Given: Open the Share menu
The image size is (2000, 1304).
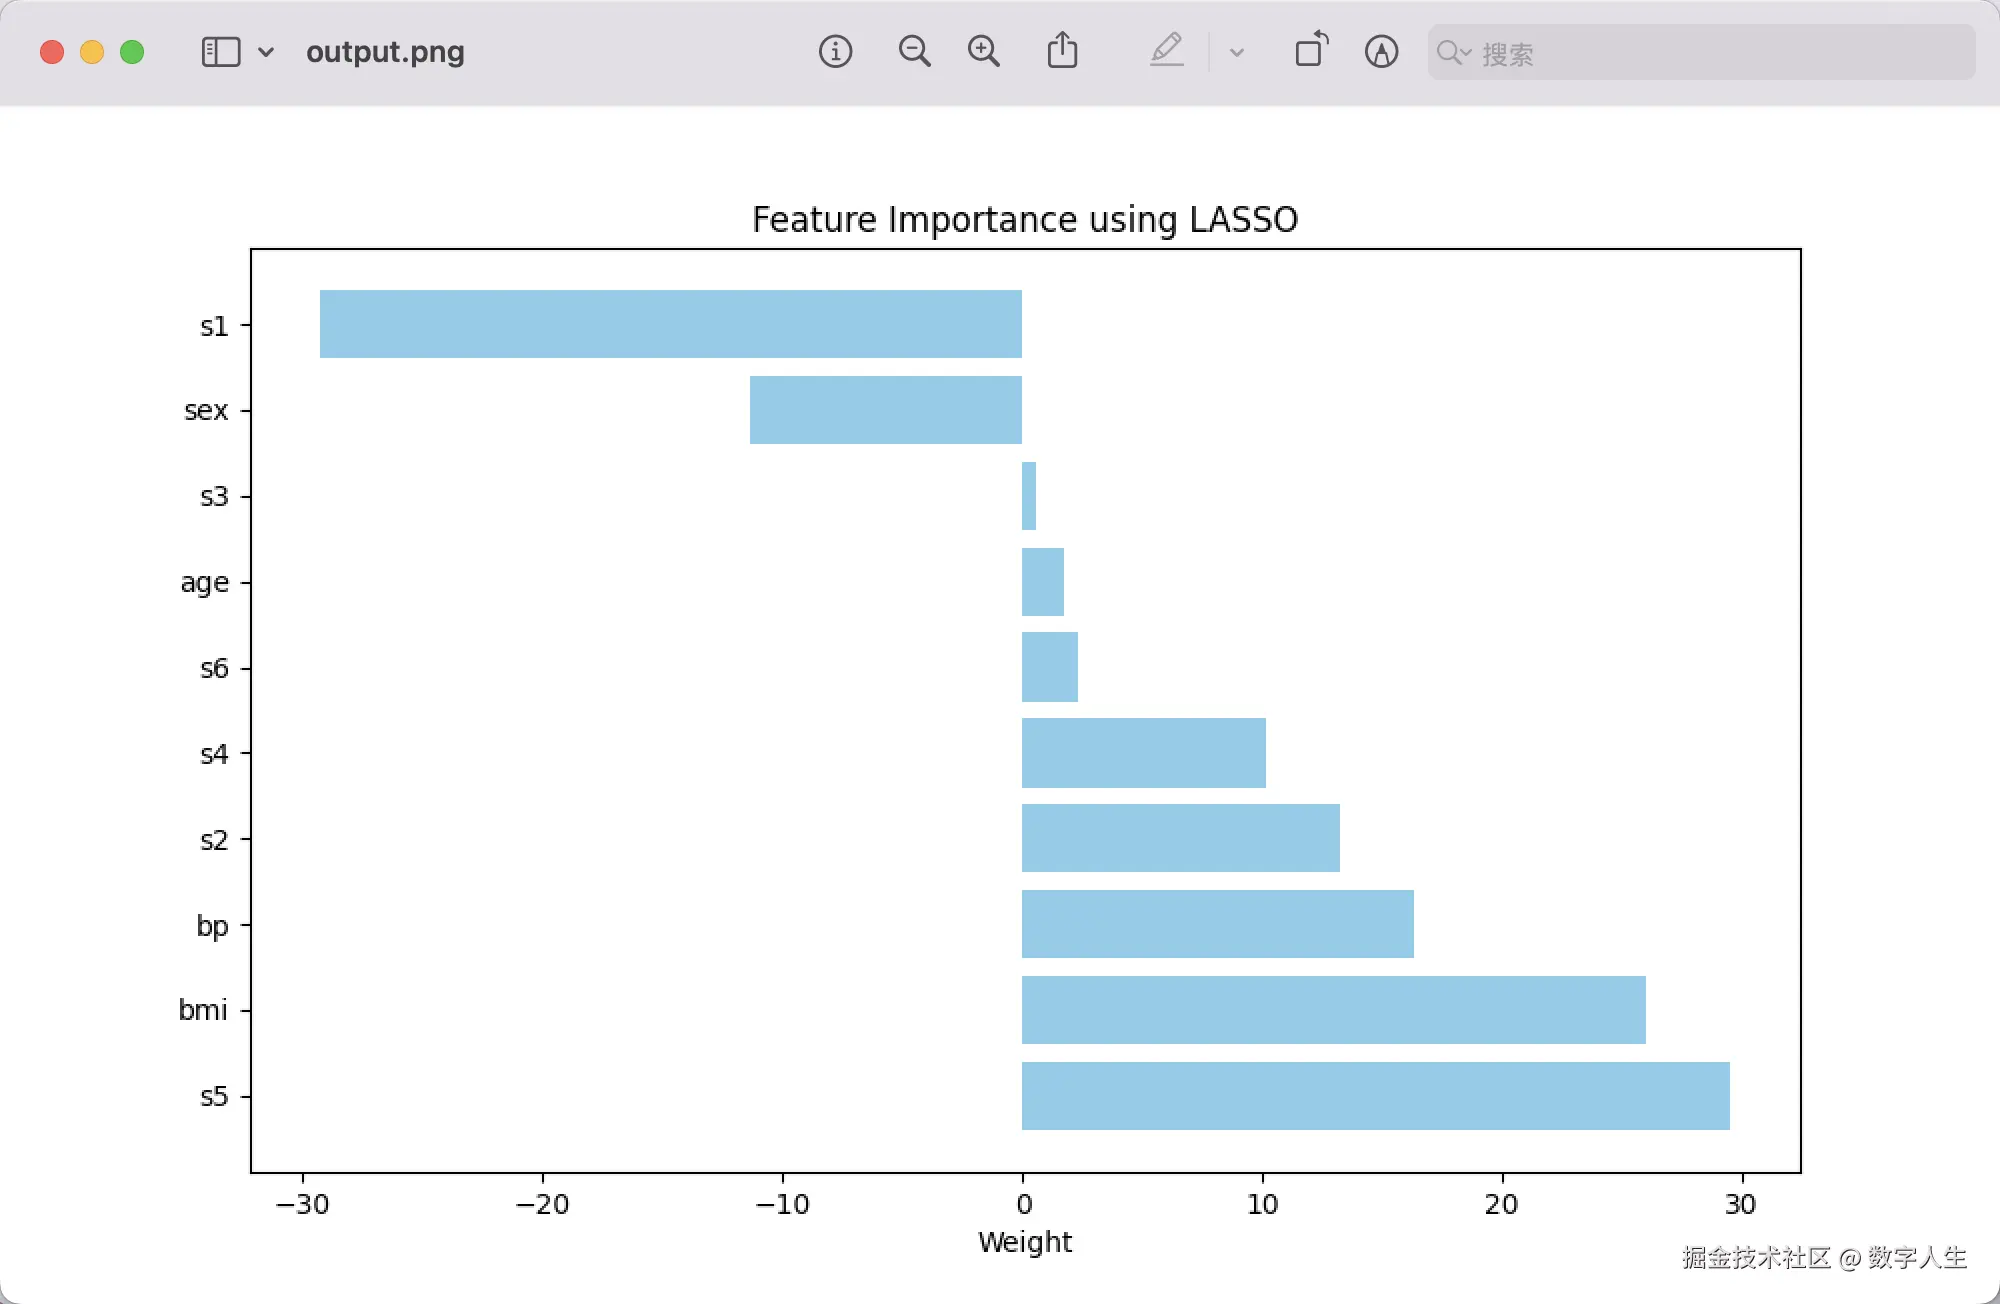Looking at the screenshot, I should click(1062, 50).
